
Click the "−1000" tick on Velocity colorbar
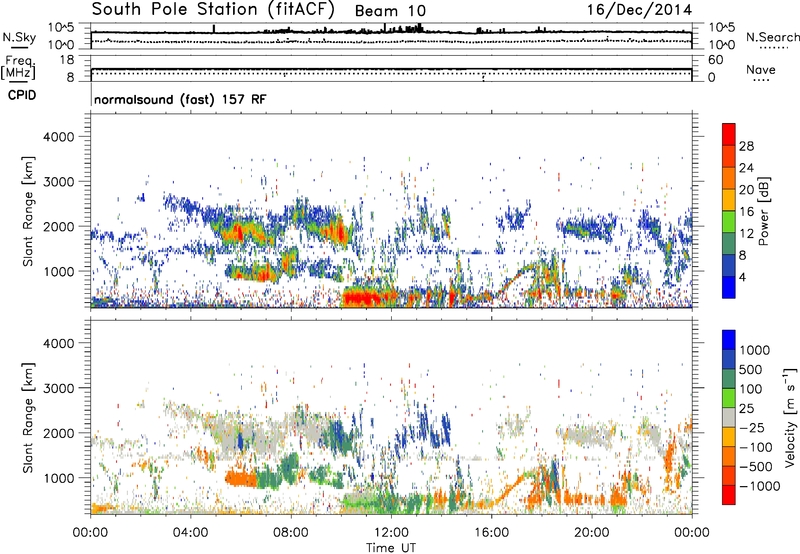pos(759,486)
